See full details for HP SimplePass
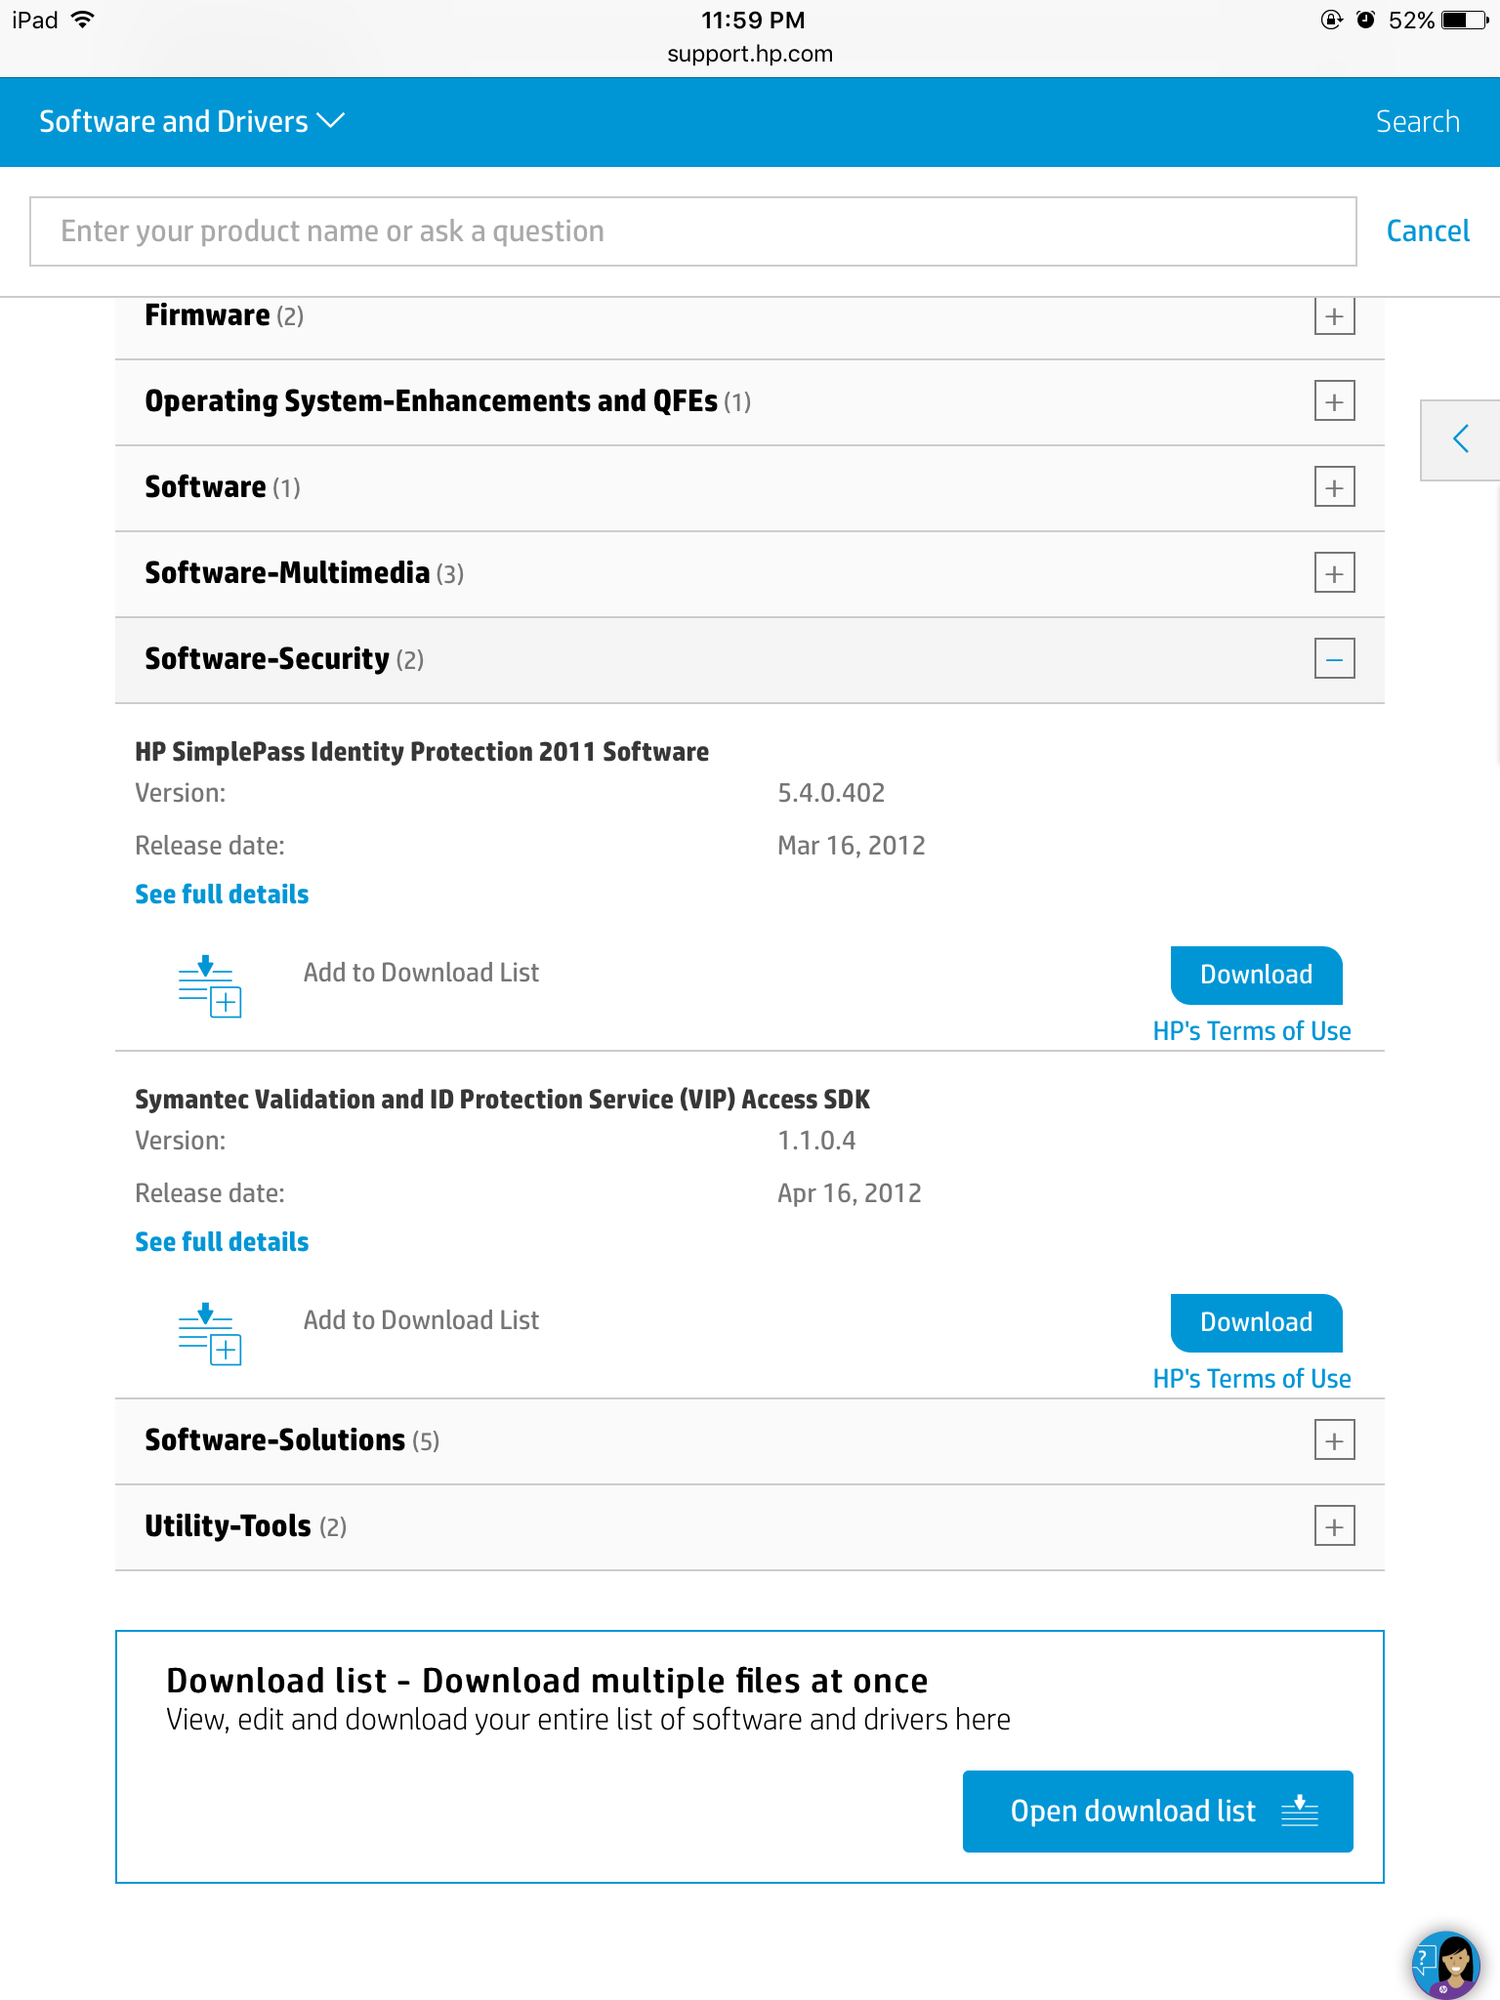Viewport: 1500px width, 2000px height. coord(221,893)
